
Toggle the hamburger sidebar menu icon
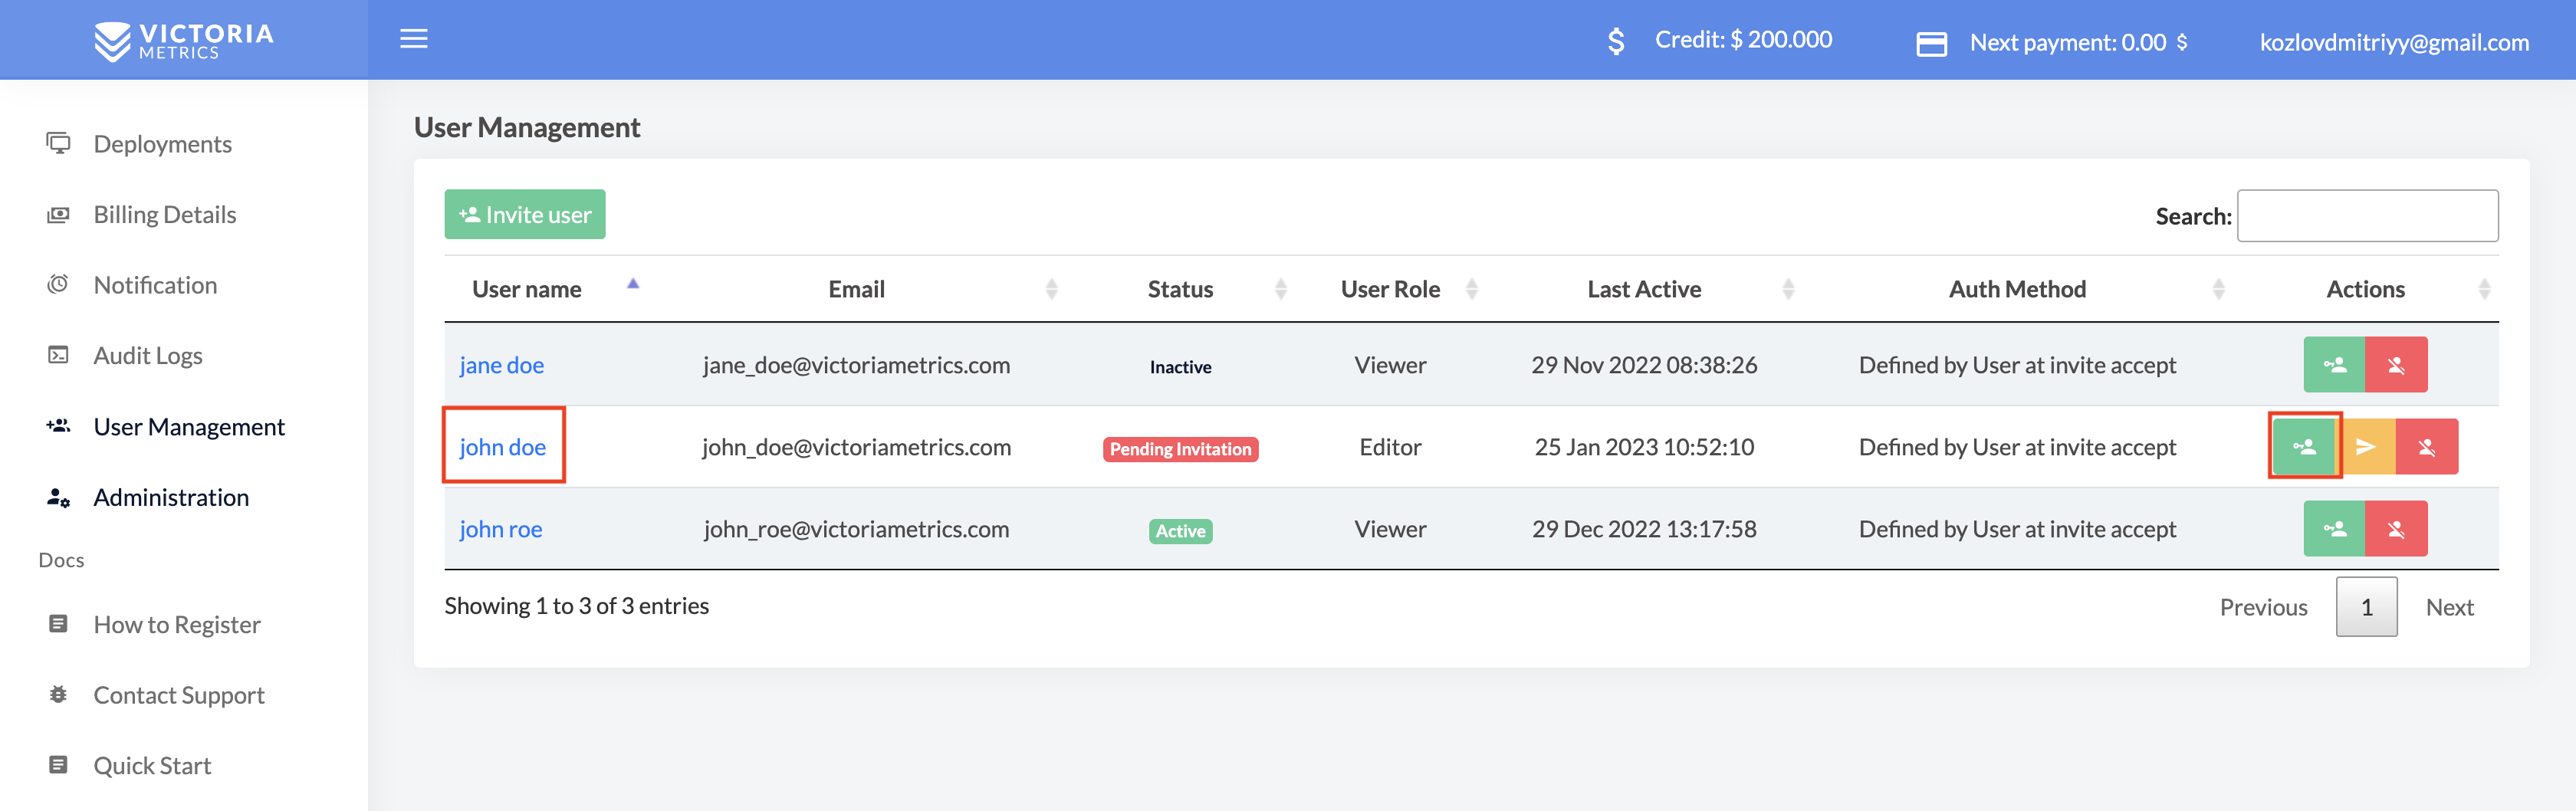pyautogui.click(x=414, y=39)
